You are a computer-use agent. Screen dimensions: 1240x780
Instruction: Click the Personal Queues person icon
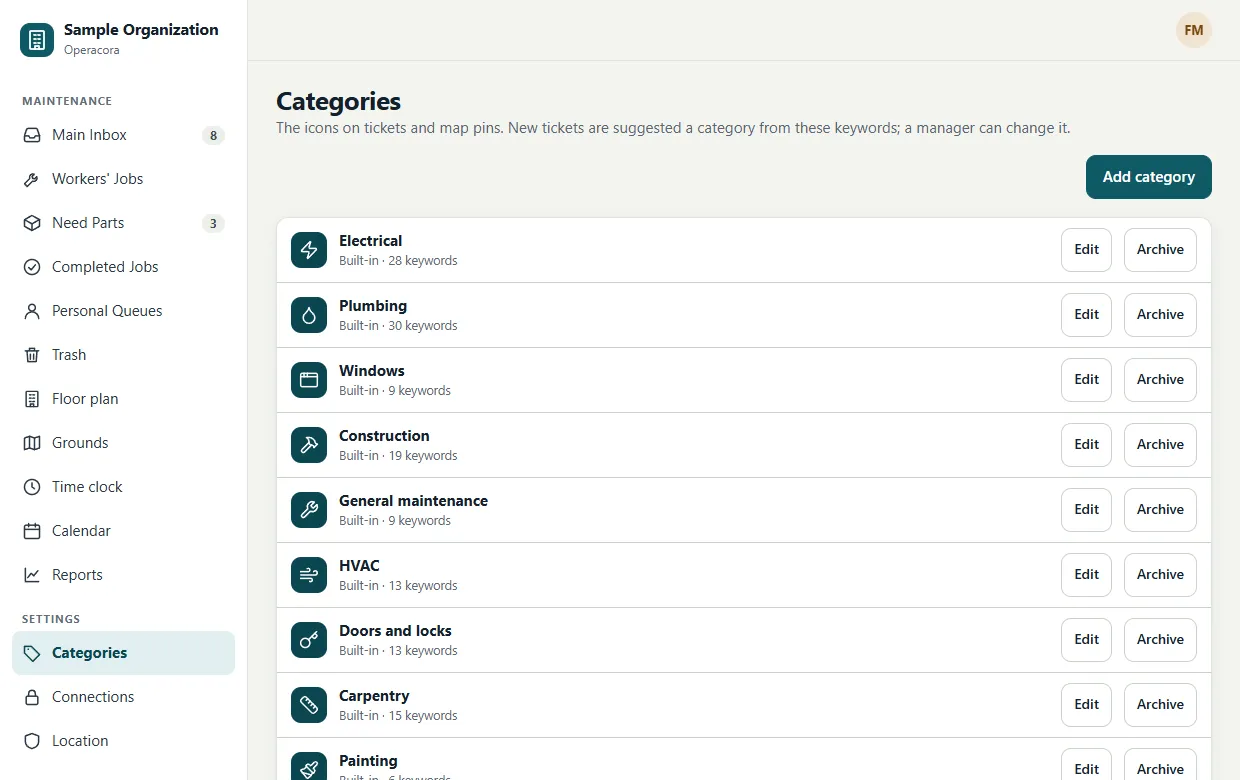pyautogui.click(x=32, y=311)
